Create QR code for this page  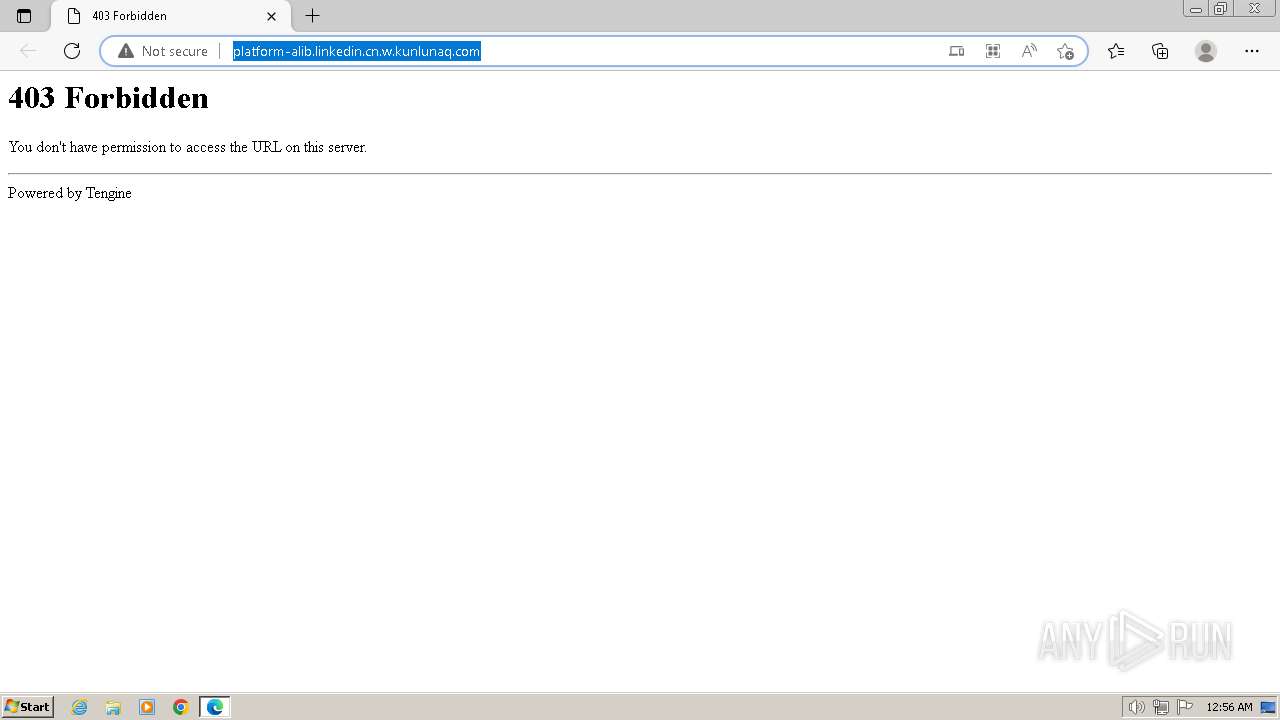pyautogui.click(x=993, y=51)
